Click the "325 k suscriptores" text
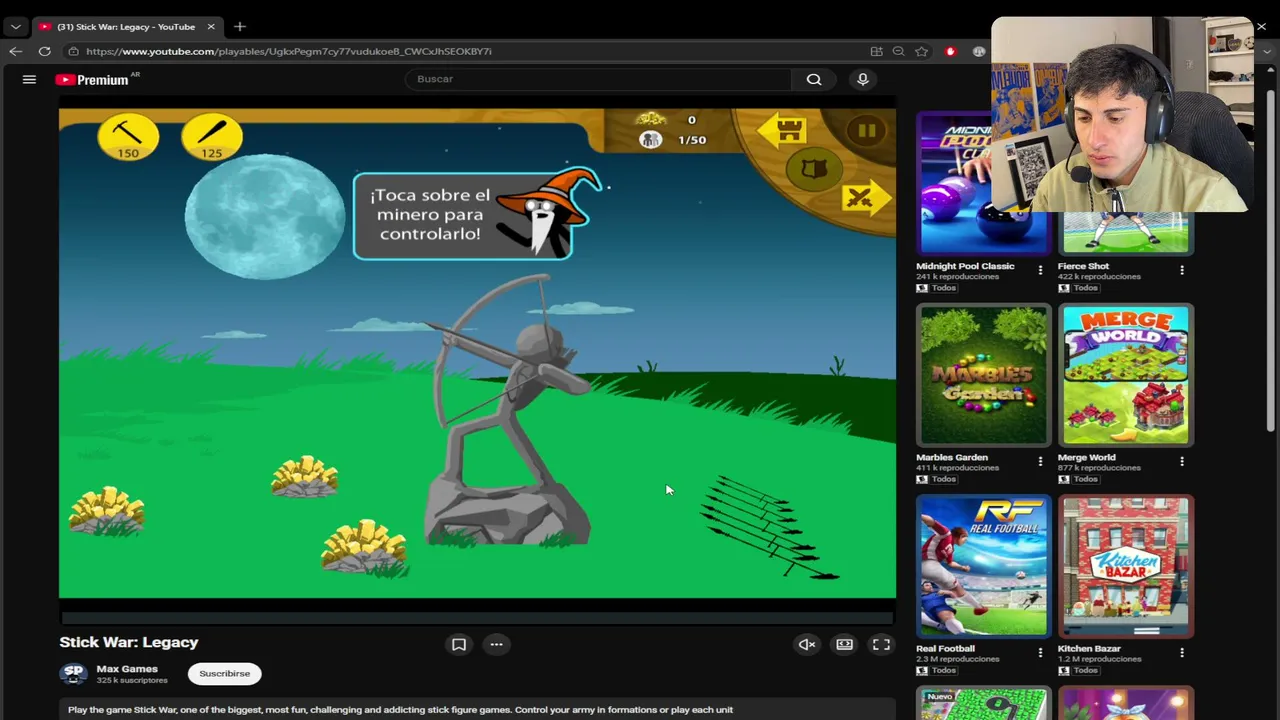1280x720 pixels. tap(132, 681)
